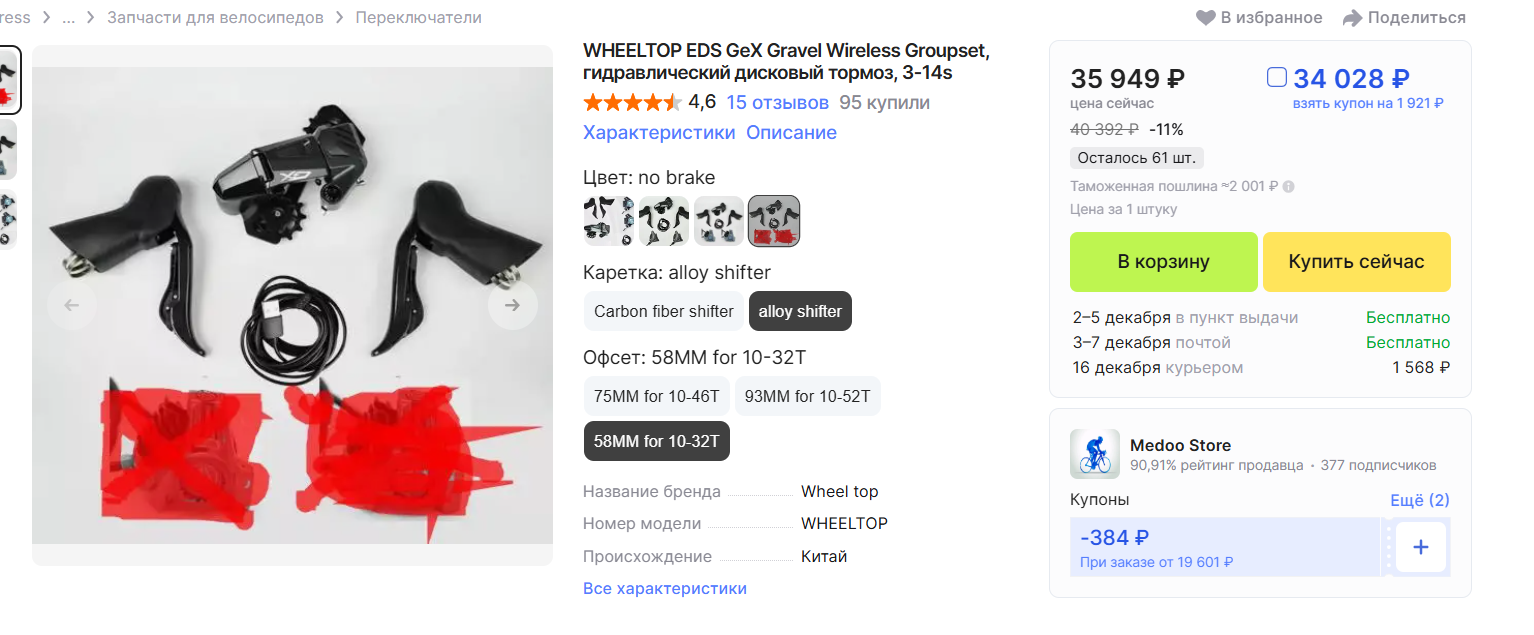
Task: Expand the breadcrumb ellipsis
Action: (69, 18)
